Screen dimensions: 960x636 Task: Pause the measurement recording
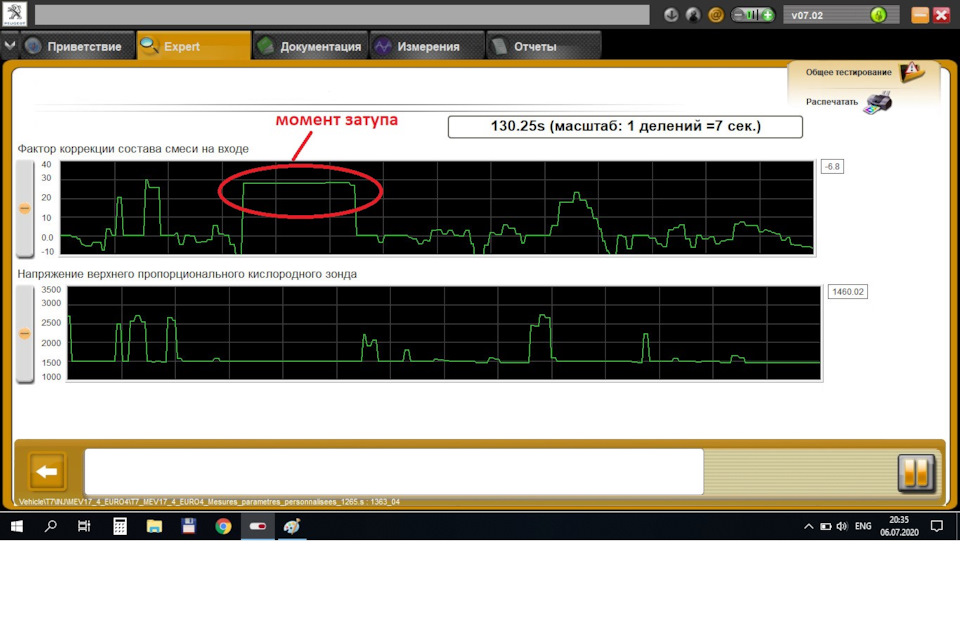pyautogui.click(x=916, y=473)
